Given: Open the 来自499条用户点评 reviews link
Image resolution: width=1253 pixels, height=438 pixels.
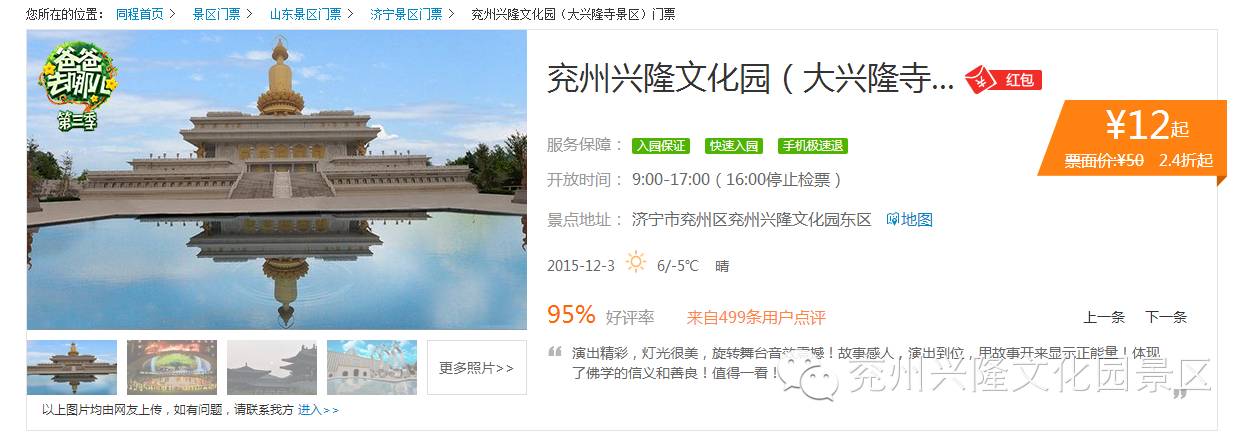Looking at the screenshot, I should 756,317.
